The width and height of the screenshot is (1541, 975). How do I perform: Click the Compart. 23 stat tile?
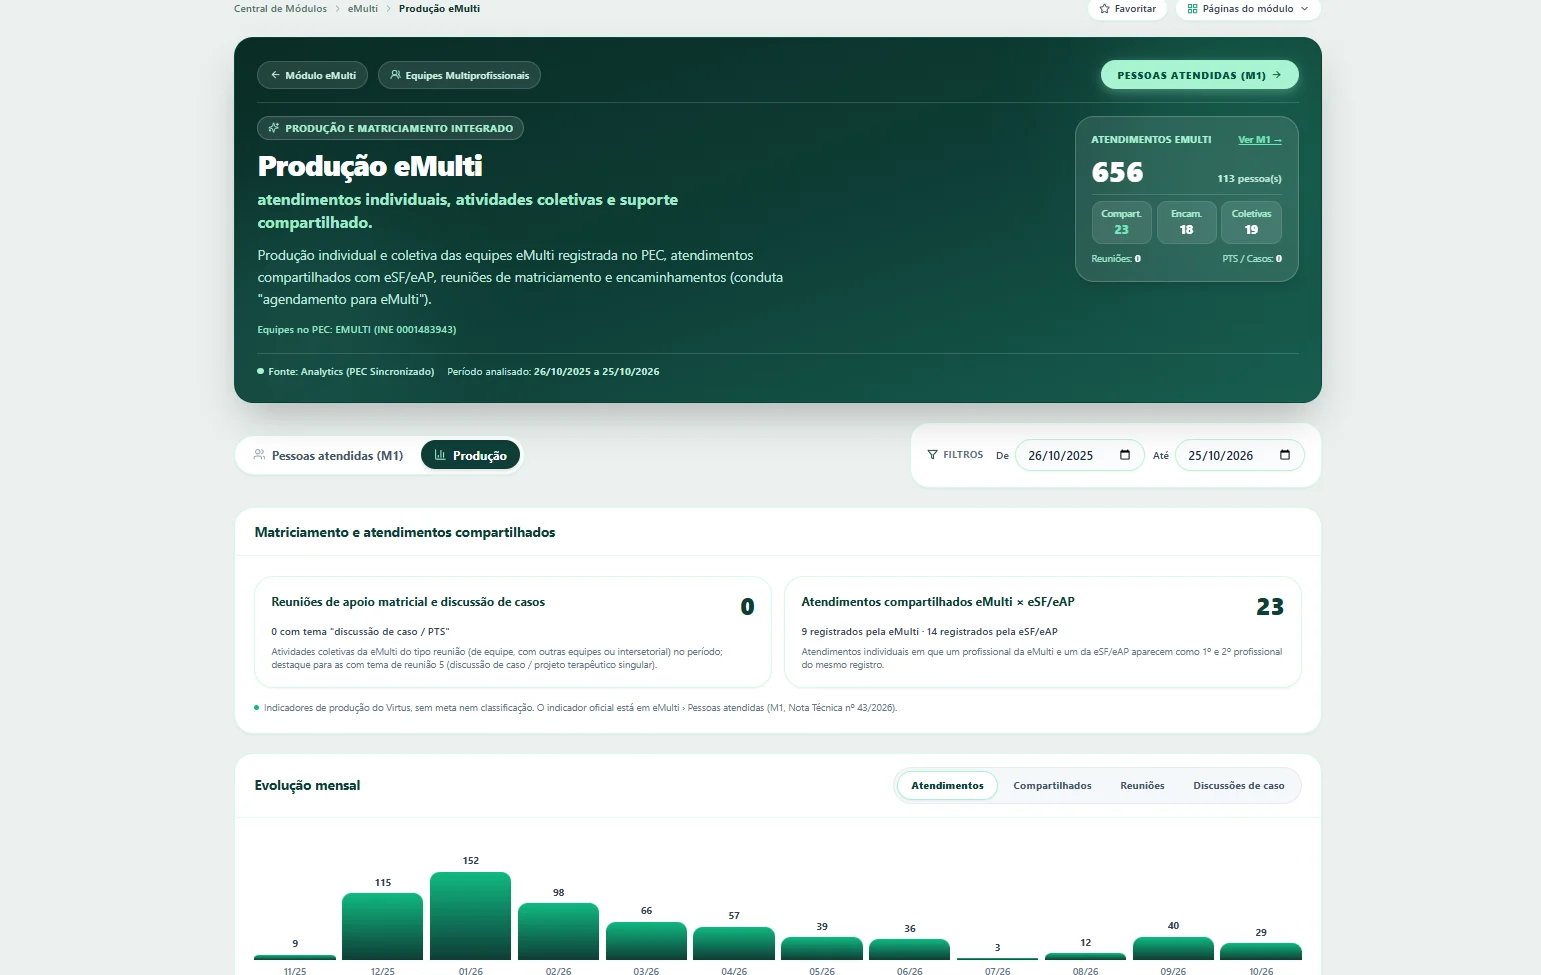1121,222
